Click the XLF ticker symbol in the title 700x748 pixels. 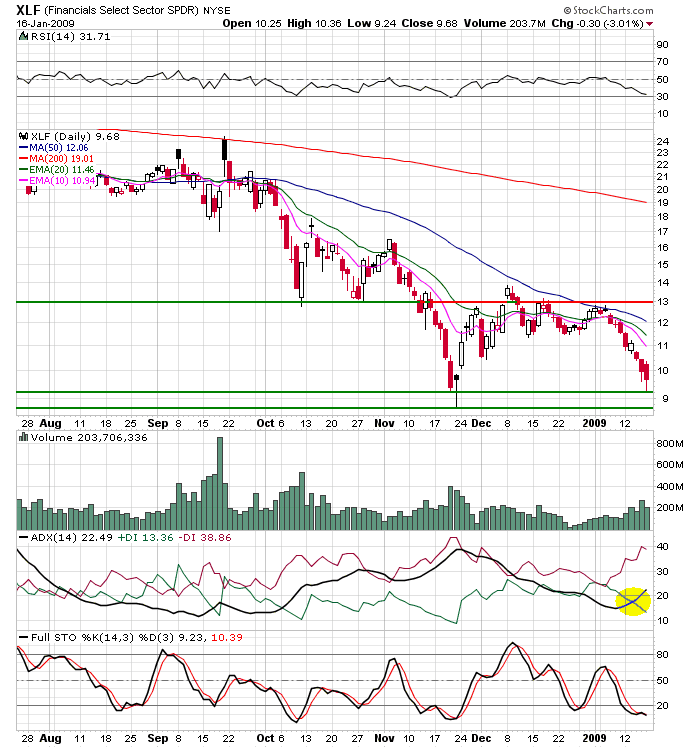tap(29, 10)
